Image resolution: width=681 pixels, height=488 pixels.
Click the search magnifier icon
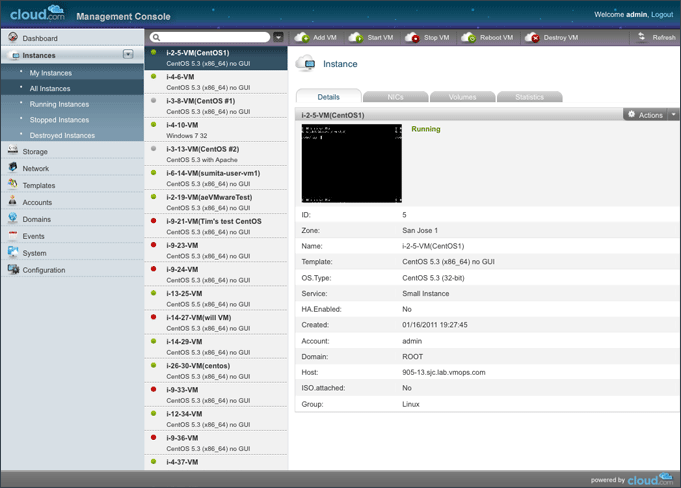(x=157, y=38)
